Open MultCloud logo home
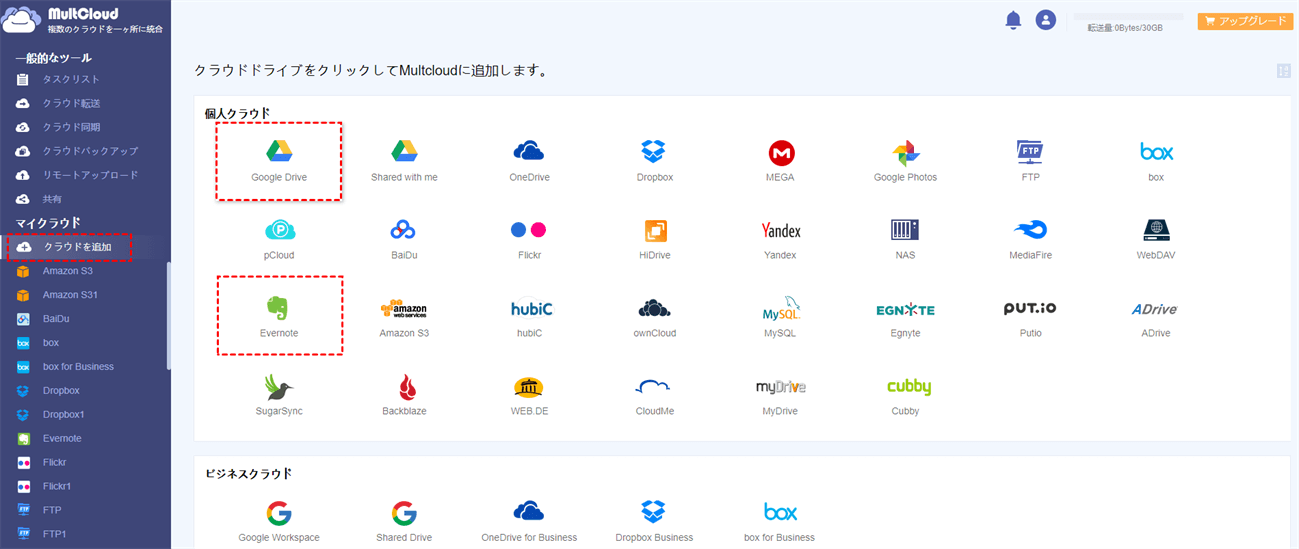Image resolution: width=1299 pixels, height=549 pixels. coord(83,19)
